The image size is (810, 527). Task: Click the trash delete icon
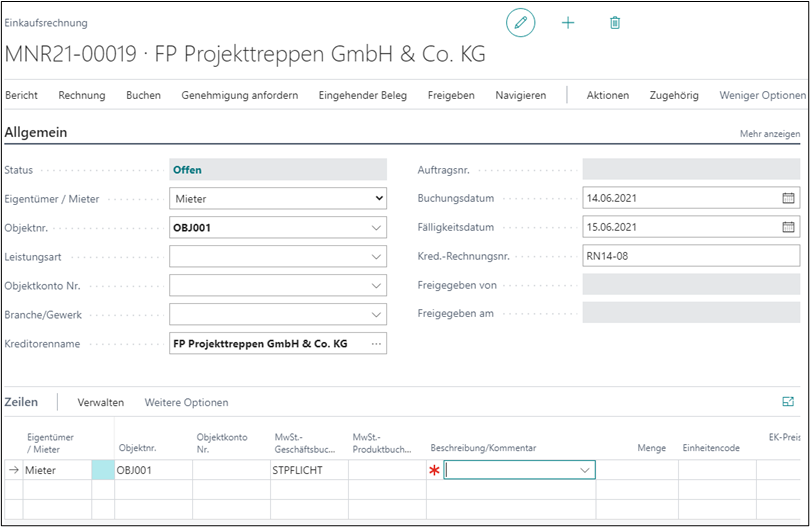[x=615, y=22]
